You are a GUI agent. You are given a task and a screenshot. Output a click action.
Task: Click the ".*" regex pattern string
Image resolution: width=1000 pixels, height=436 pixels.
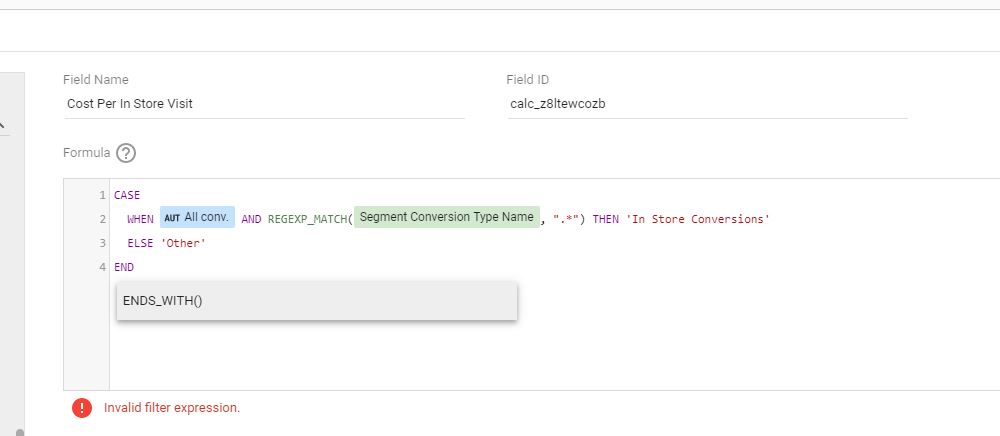tap(569, 219)
